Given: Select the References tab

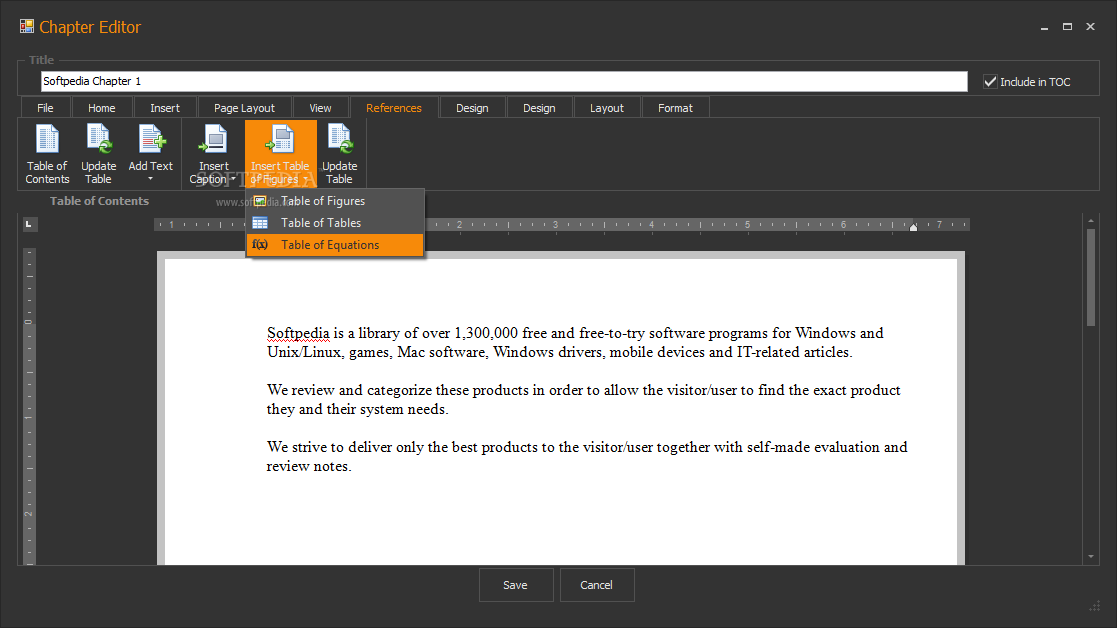Looking at the screenshot, I should (x=394, y=108).
